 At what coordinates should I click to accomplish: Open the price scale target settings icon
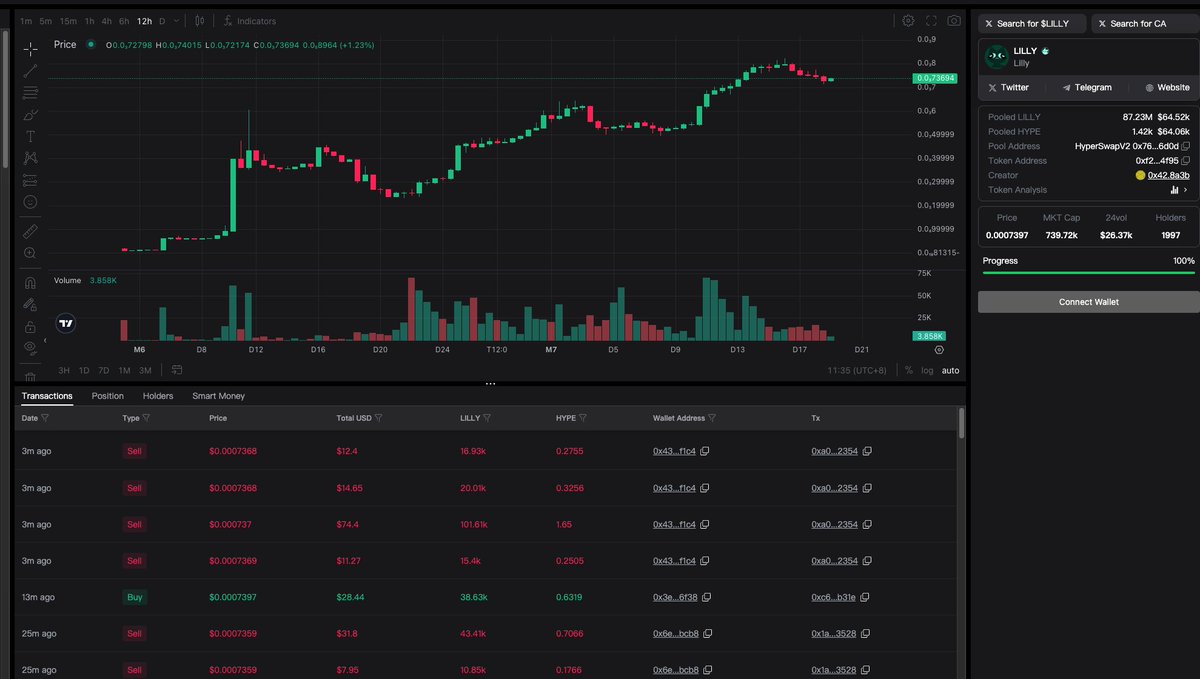(938, 350)
